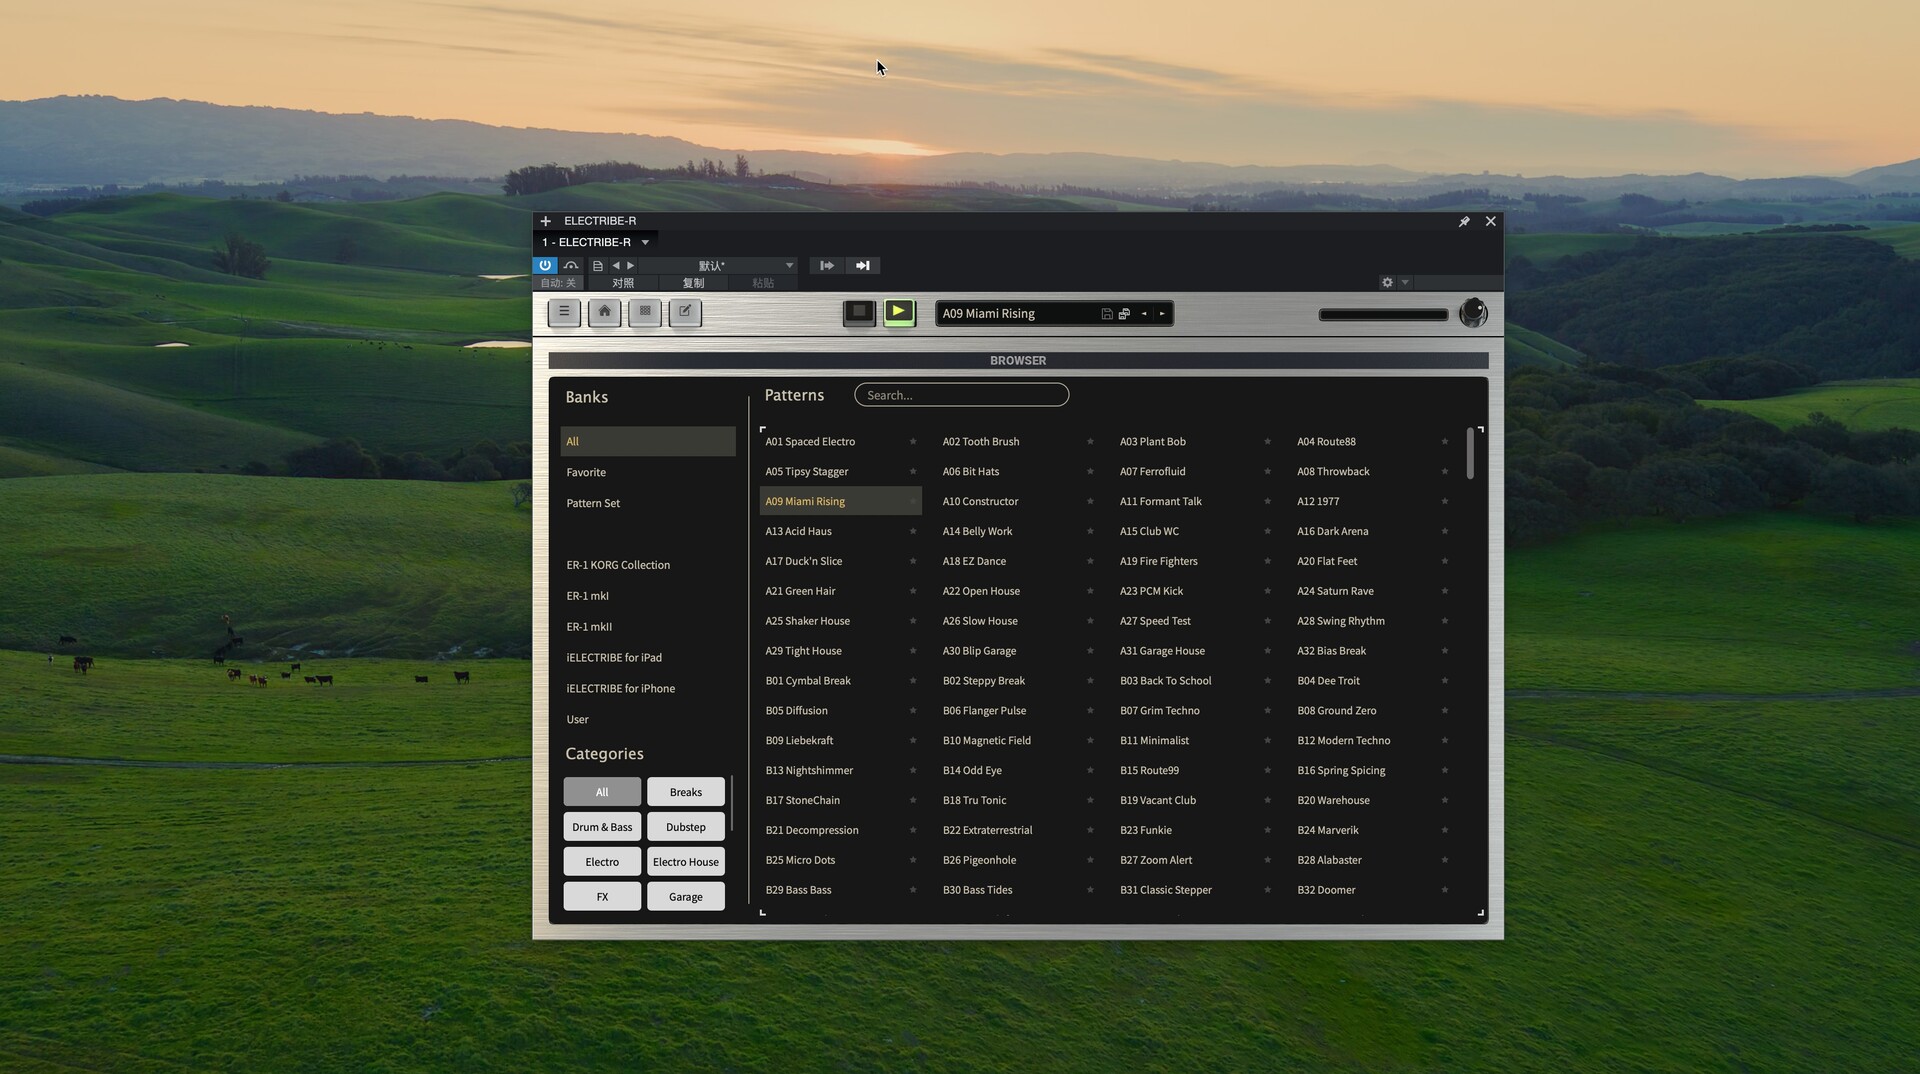Image resolution: width=1920 pixels, height=1074 pixels.
Task: Click the 对照 compare button
Action: click(623, 283)
